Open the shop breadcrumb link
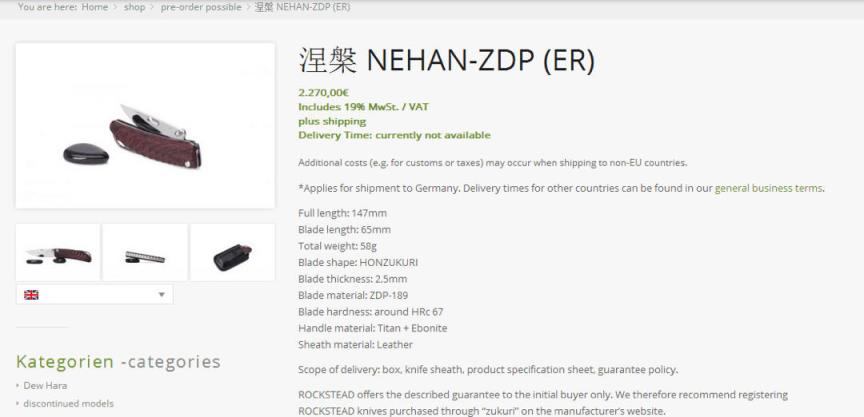 point(134,7)
